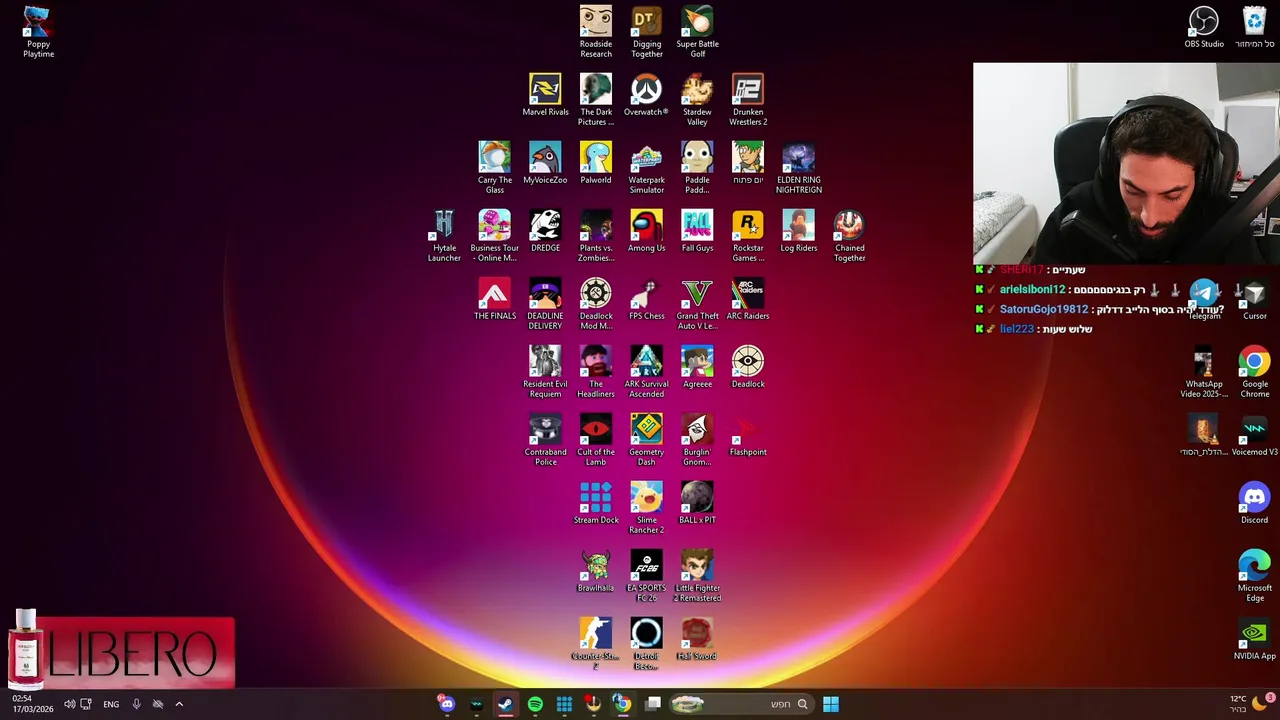The width and height of the screenshot is (1280, 720).
Task: Open OBS Studio shortcut
Action: (1204, 27)
